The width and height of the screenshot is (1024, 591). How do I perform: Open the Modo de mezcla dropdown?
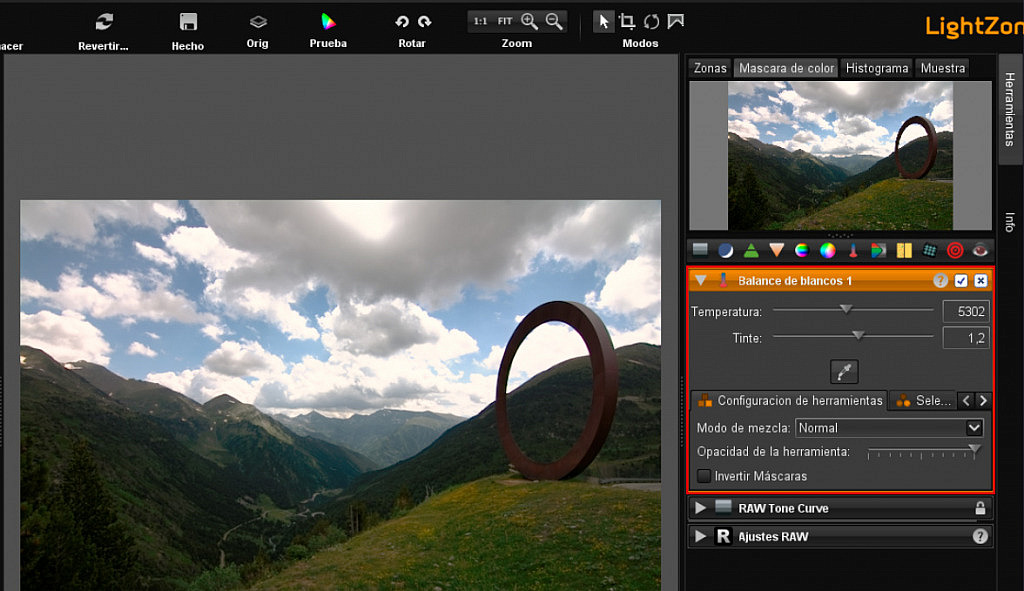pos(888,427)
